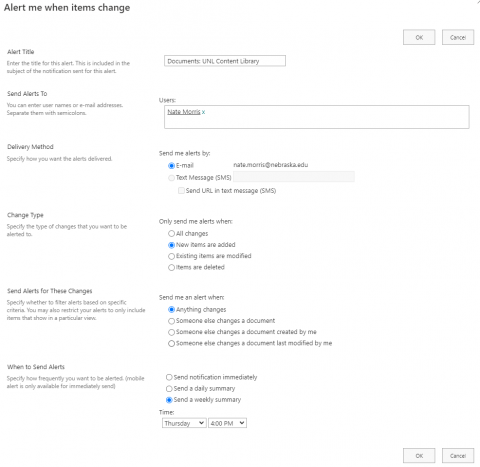Image resolution: width=480 pixels, height=467 pixels.
Task: Select document last modified by me option
Action: click(x=171, y=343)
